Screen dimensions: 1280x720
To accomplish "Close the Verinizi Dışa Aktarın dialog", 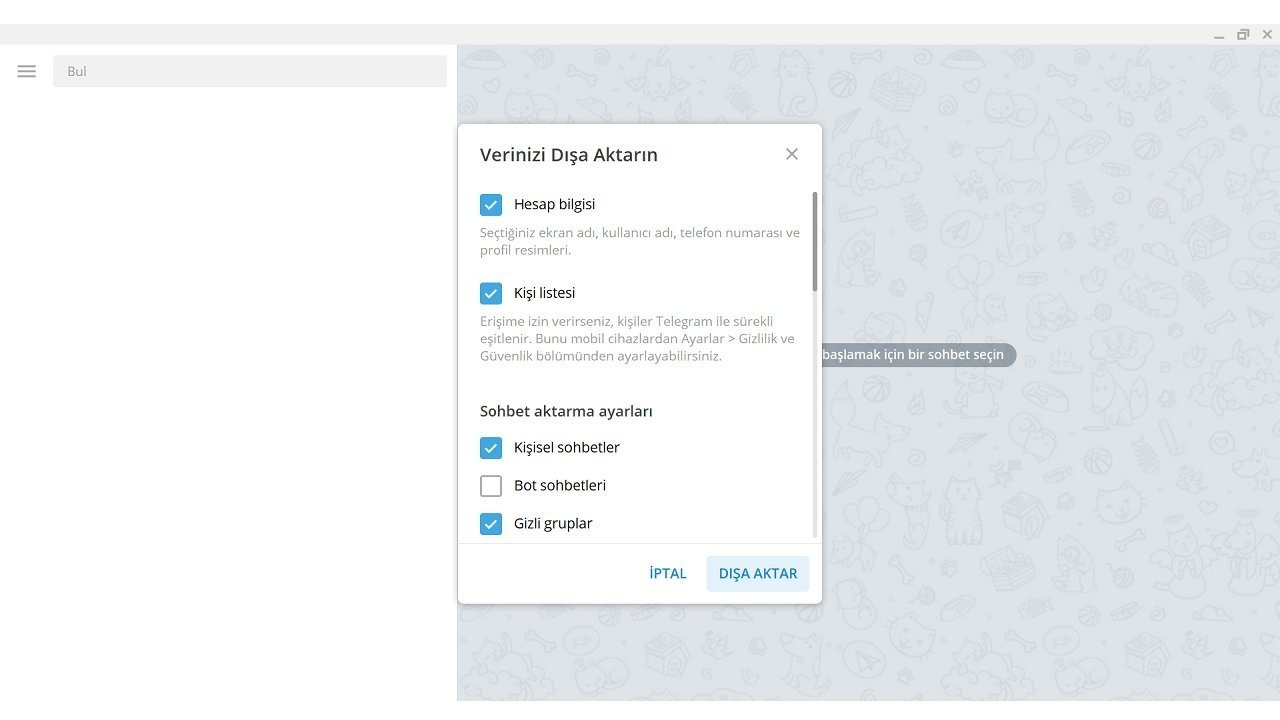I will click(x=792, y=154).
